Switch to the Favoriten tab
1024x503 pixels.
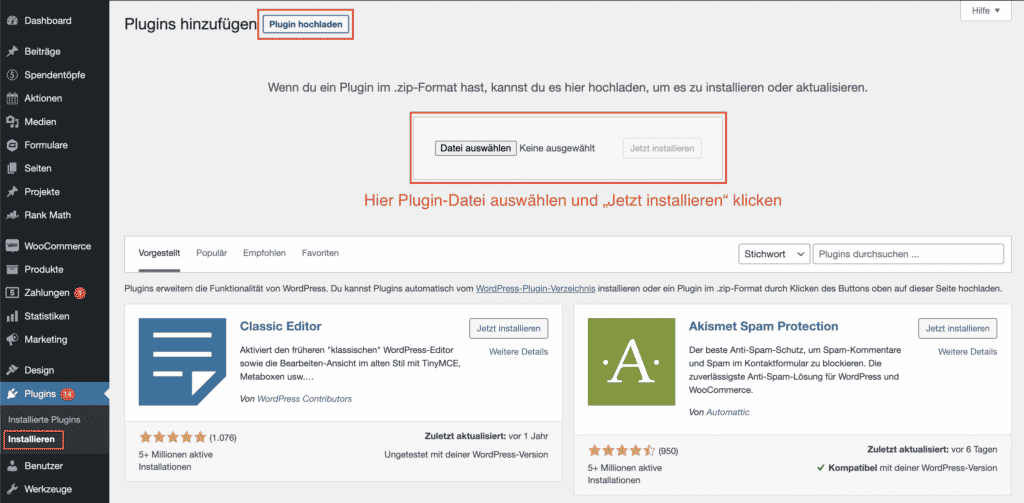320,253
